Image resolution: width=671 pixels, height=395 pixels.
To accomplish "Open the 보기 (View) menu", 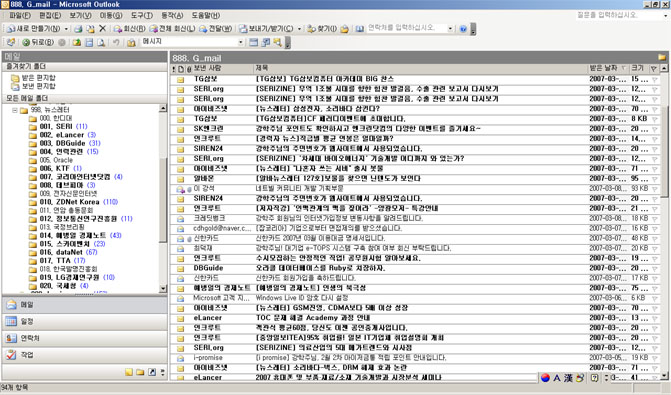I will (x=80, y=15).
